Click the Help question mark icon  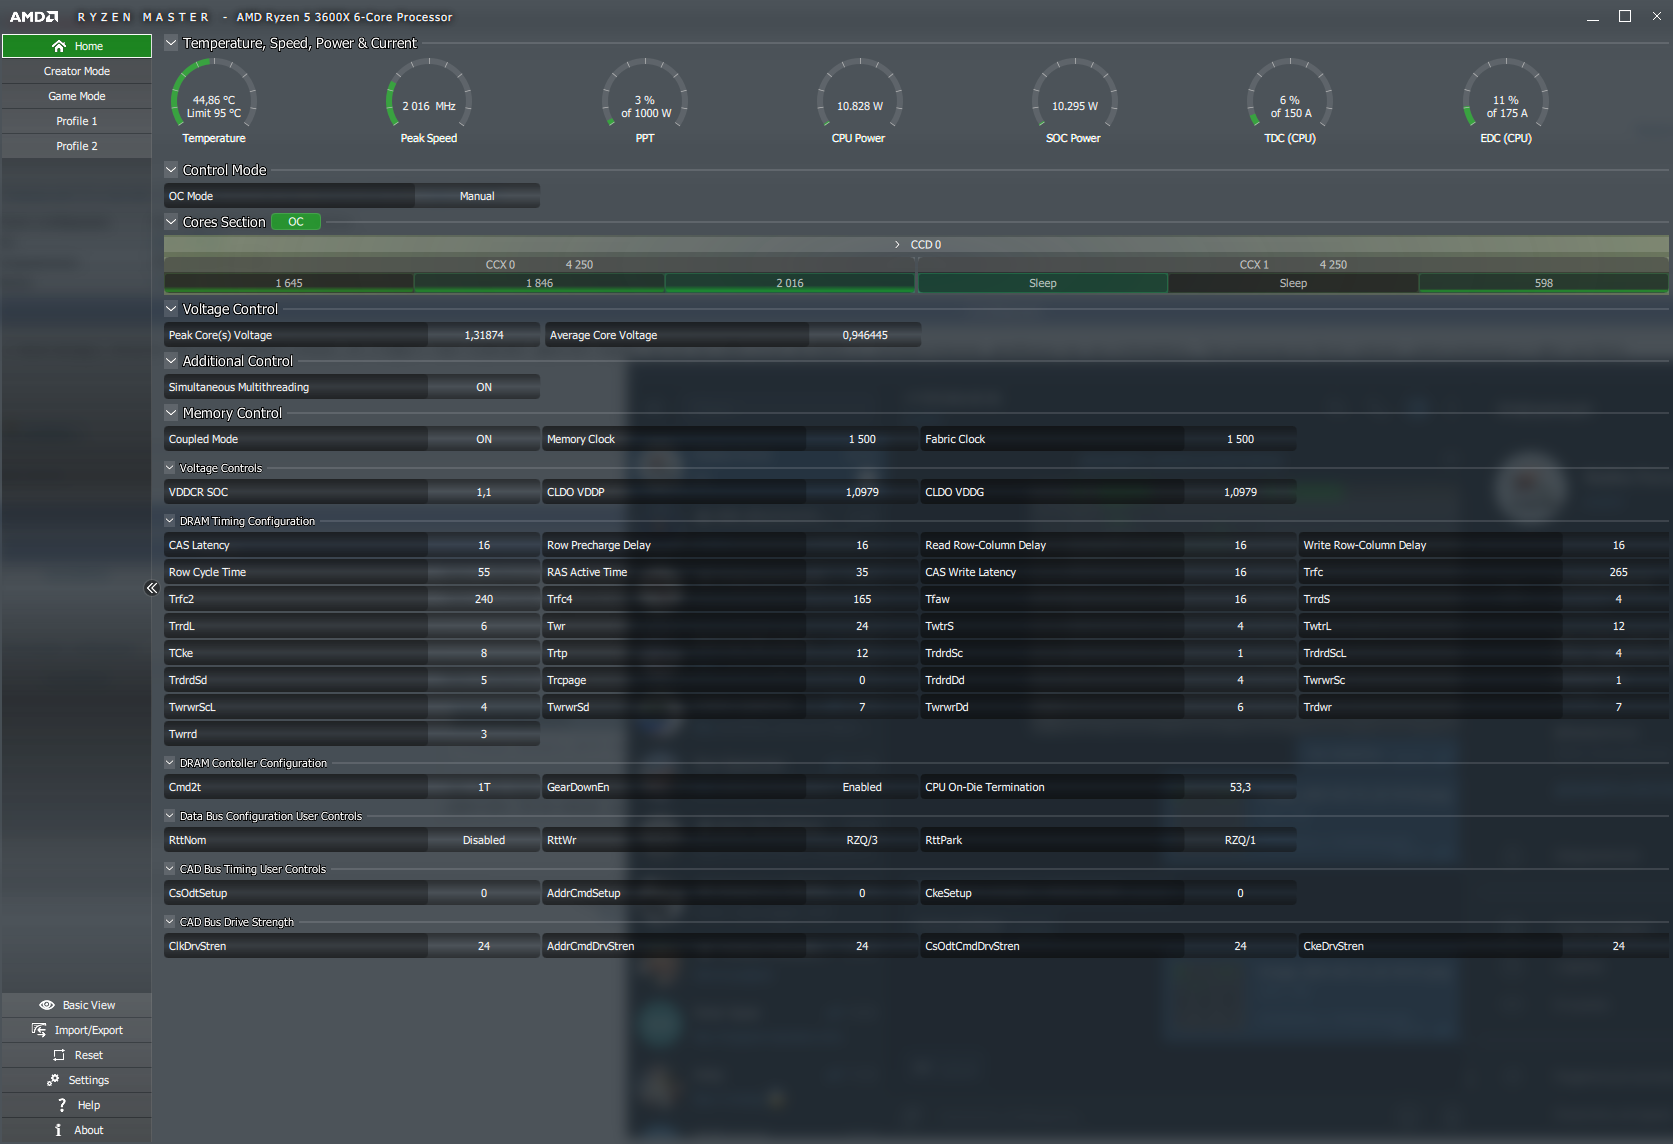click(x=62, y=1105)
